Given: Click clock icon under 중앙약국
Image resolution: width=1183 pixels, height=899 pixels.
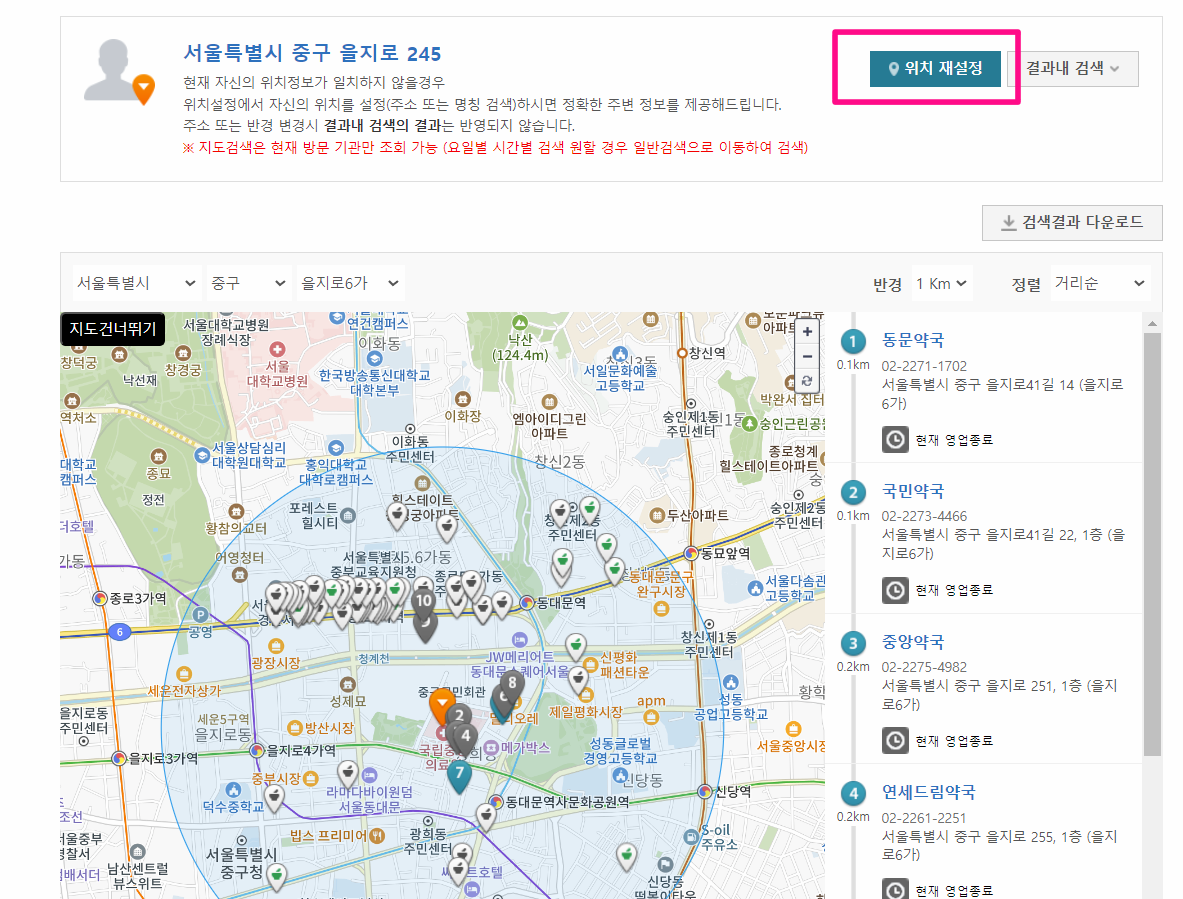Looking at the screenshot, I should pyautogui.click(x=895, y=741).
